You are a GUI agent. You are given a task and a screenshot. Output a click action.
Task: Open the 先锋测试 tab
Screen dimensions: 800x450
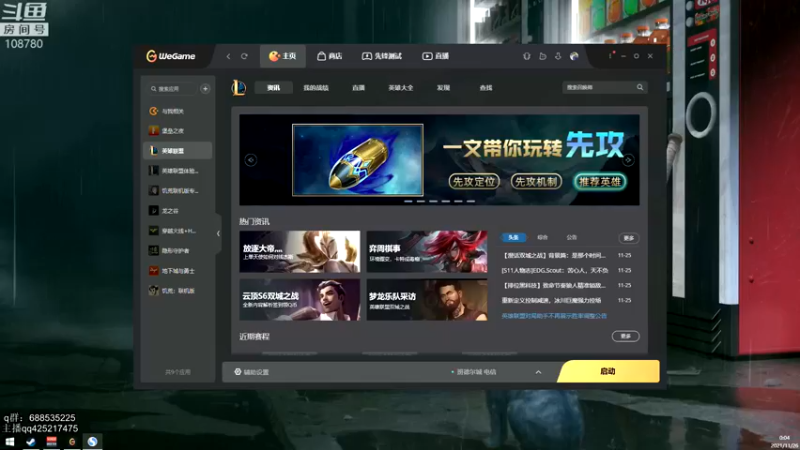(382, 56)
